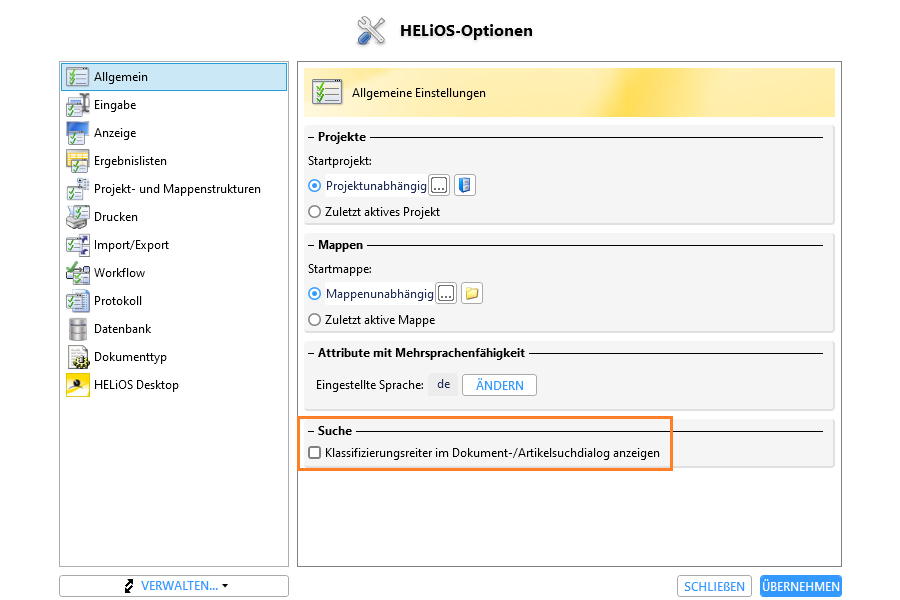
Task: Click the ÄNDERN language button
Action: (x=499, y=385)
